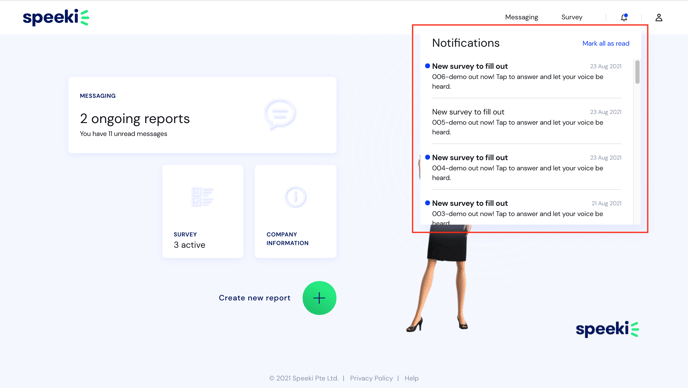The image size is (688, 388).
Task: Open Survey in the top navigation
Action: [572, 17]
